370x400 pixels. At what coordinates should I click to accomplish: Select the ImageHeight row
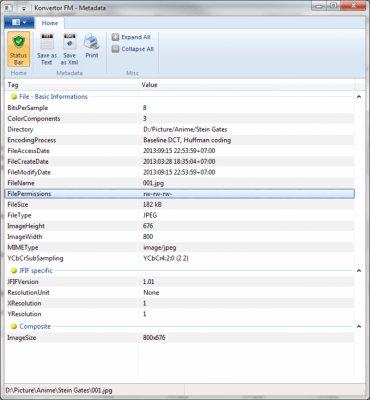(x=179, y=226)
